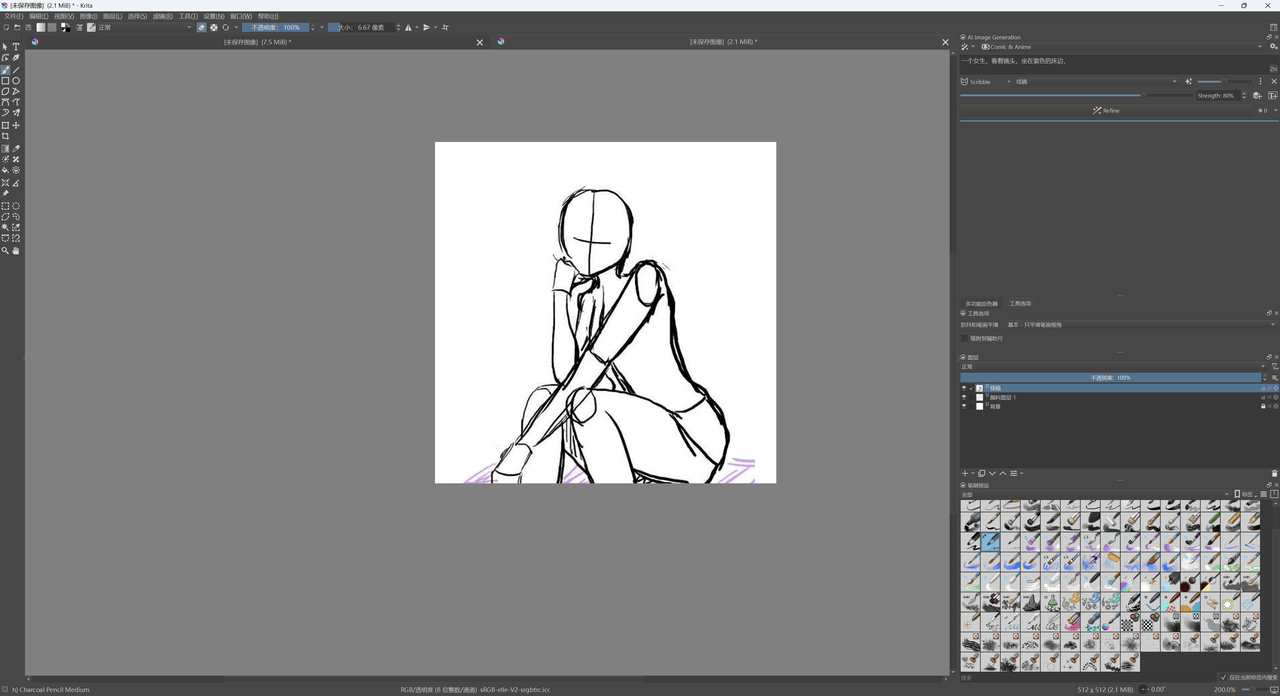Select the Crop tool

(5, 137)
